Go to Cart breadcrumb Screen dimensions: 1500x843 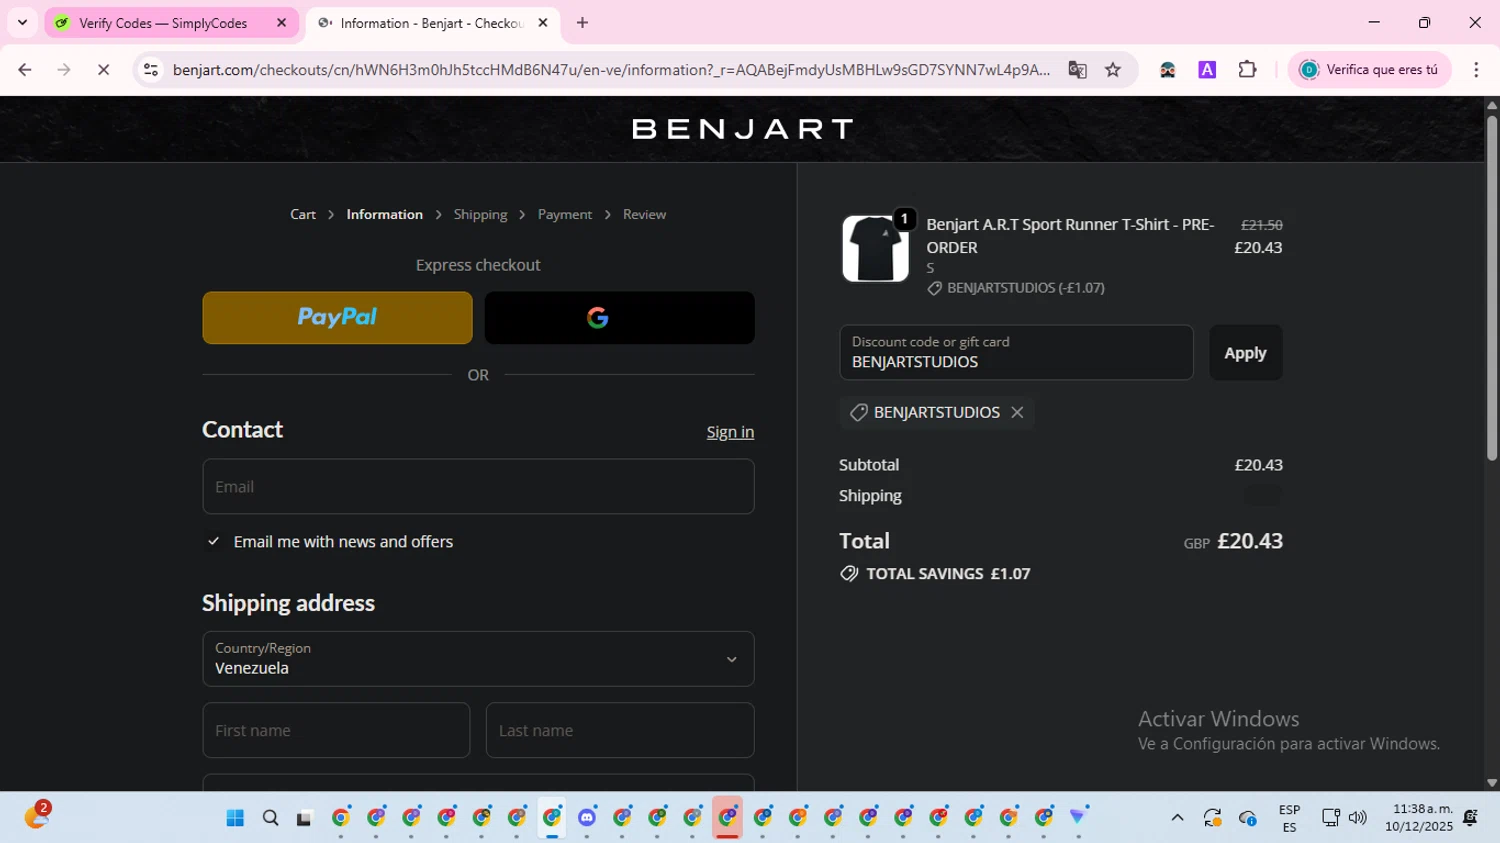pyautogui.click(x=303, y=215)
